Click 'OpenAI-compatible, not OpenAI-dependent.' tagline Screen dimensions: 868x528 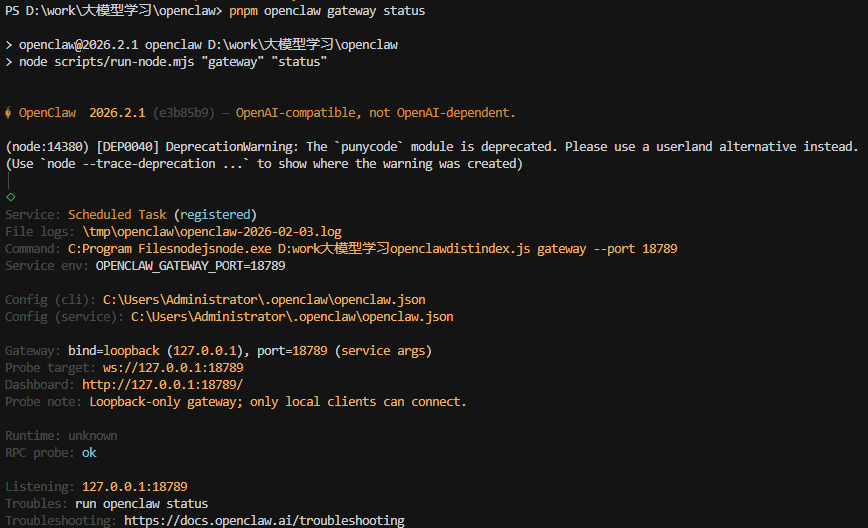tap(376, 113)
